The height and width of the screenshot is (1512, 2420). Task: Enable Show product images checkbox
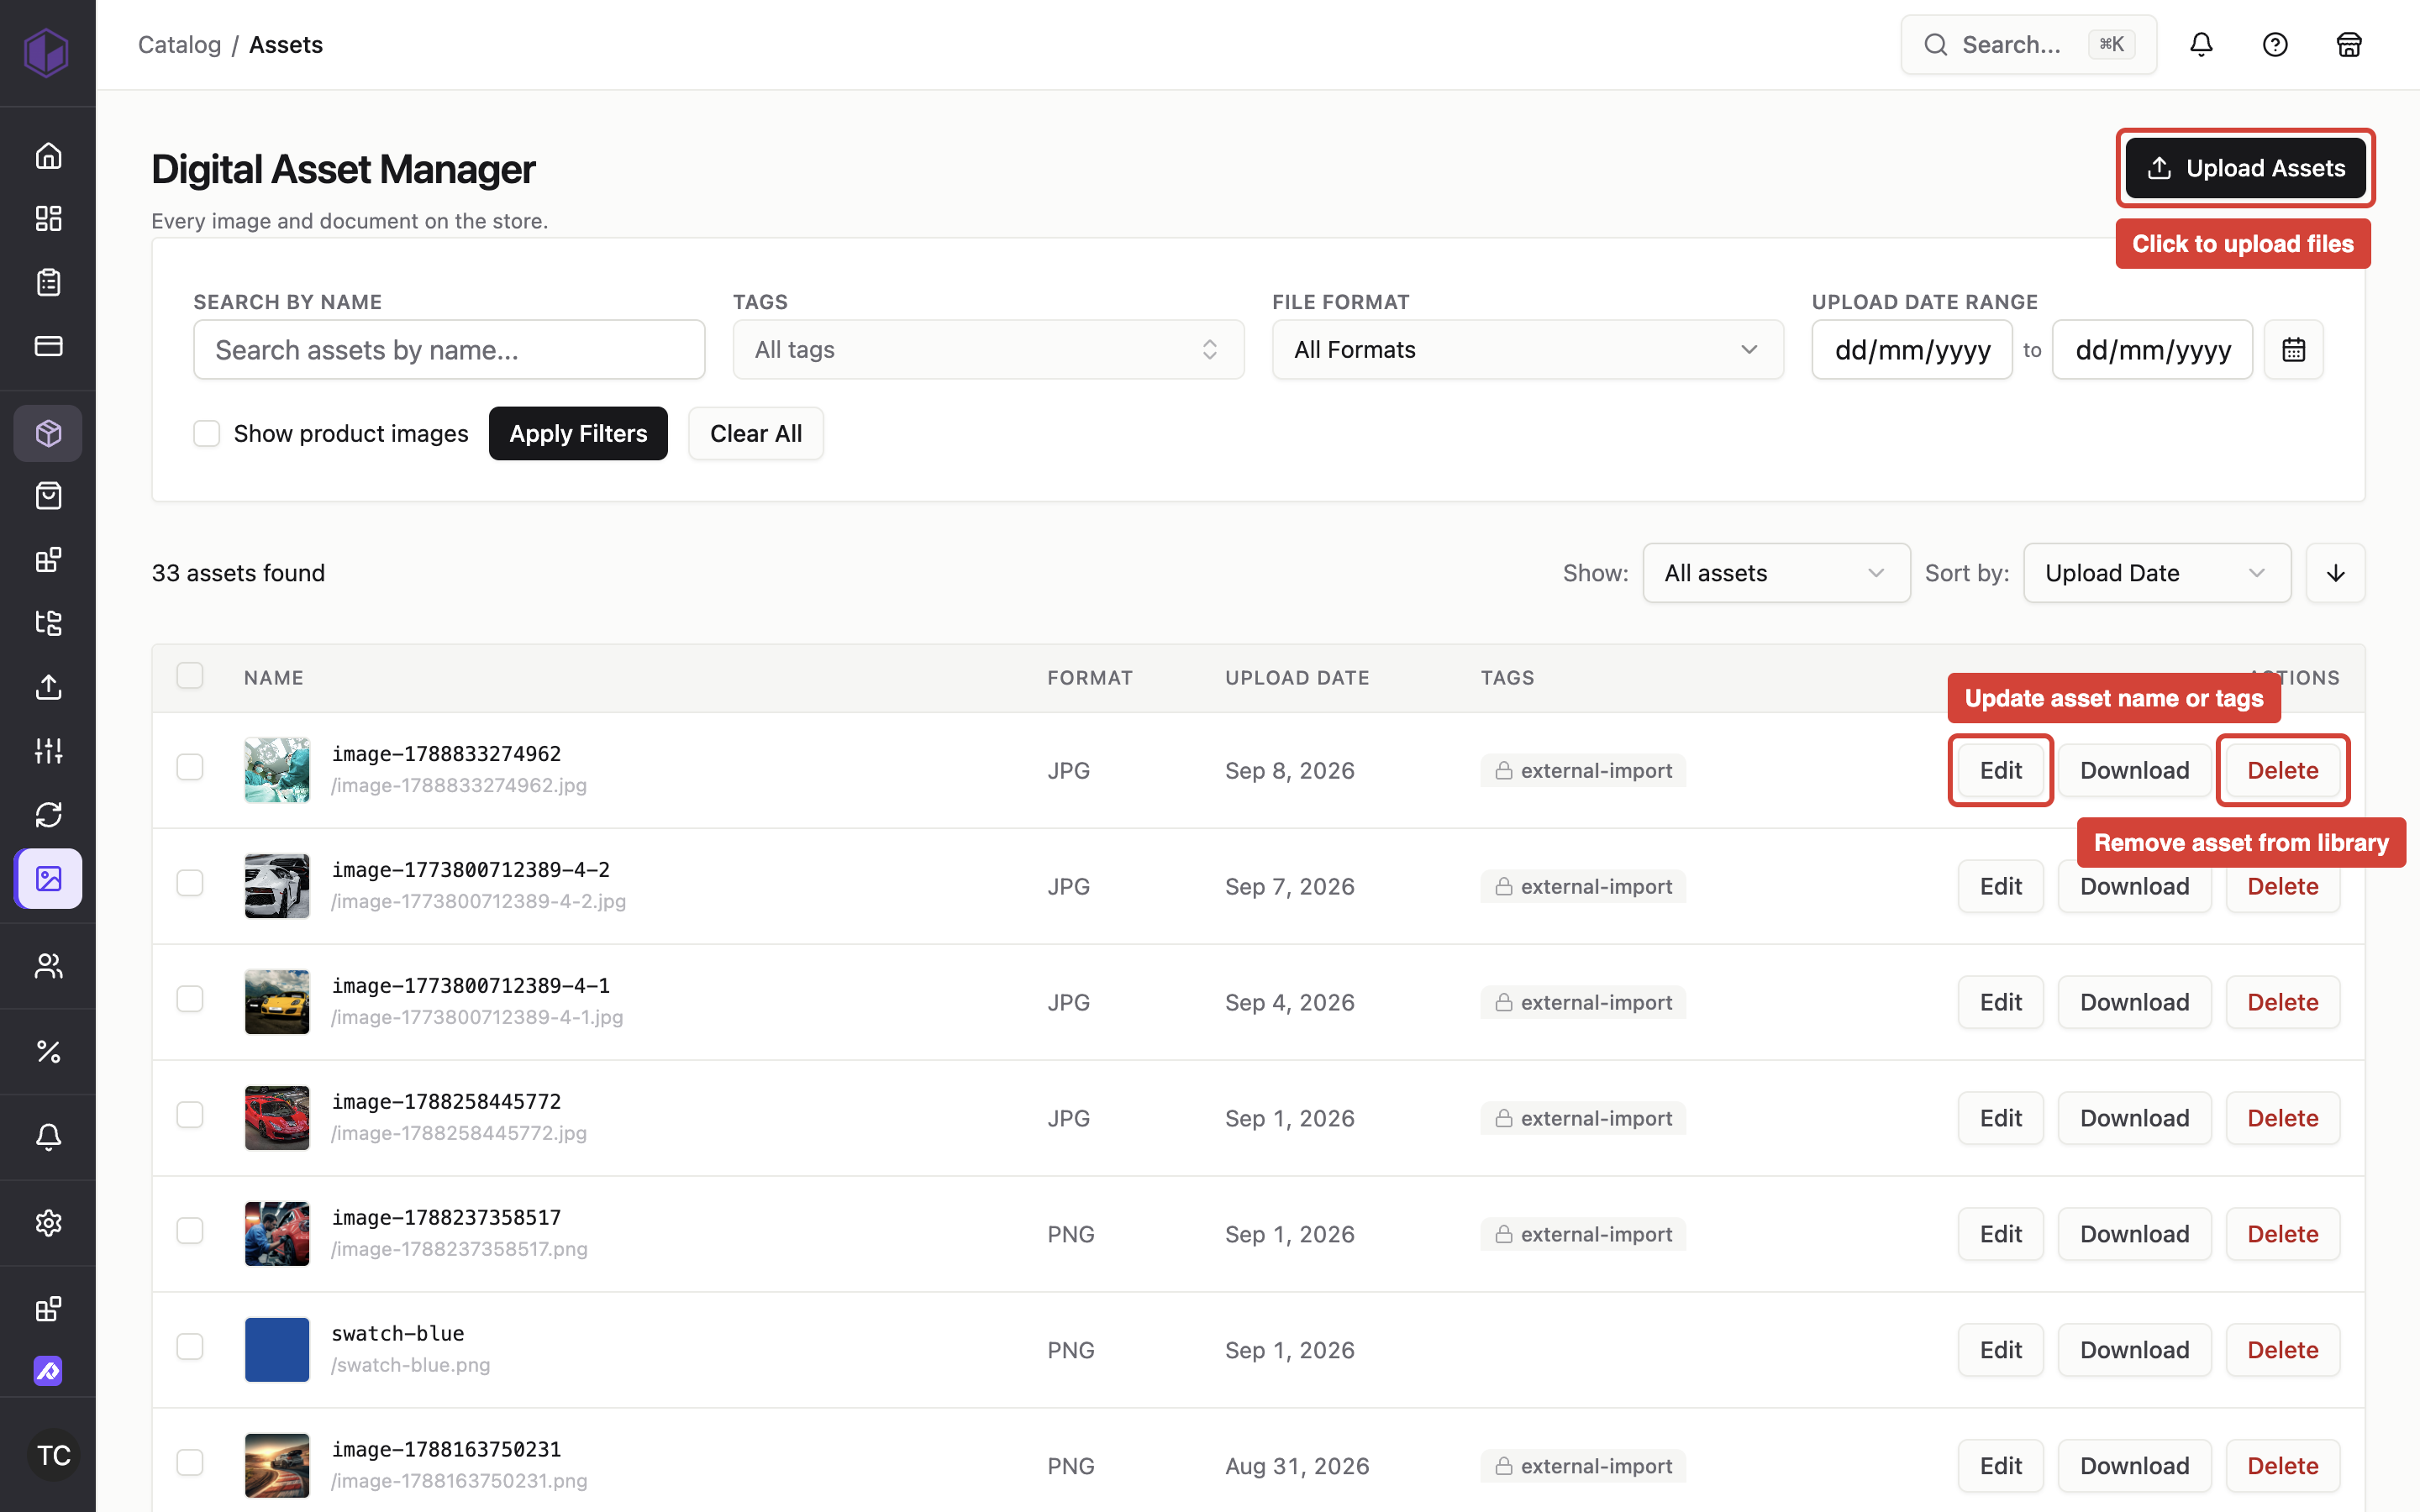206,433
